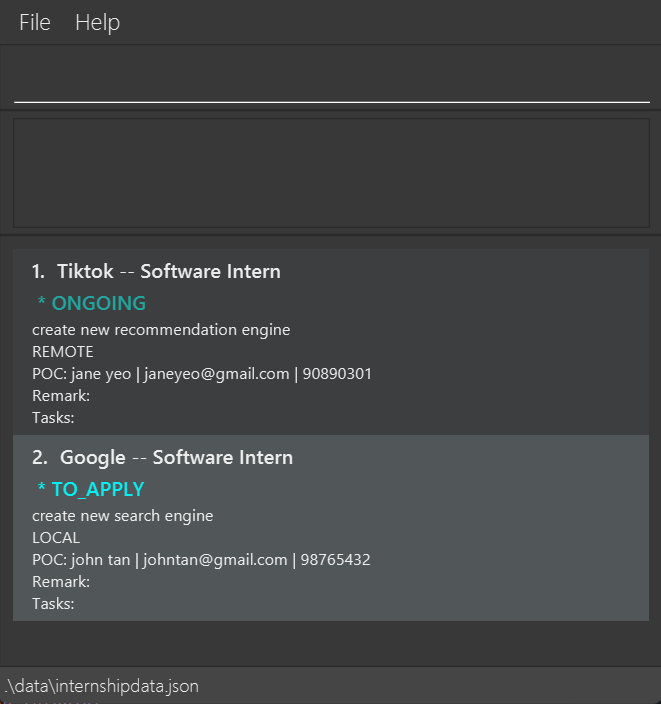Image resolution: width=661 pixels, height=704 pixels.
Task: Open the Help menu
Action: point(97,22)
